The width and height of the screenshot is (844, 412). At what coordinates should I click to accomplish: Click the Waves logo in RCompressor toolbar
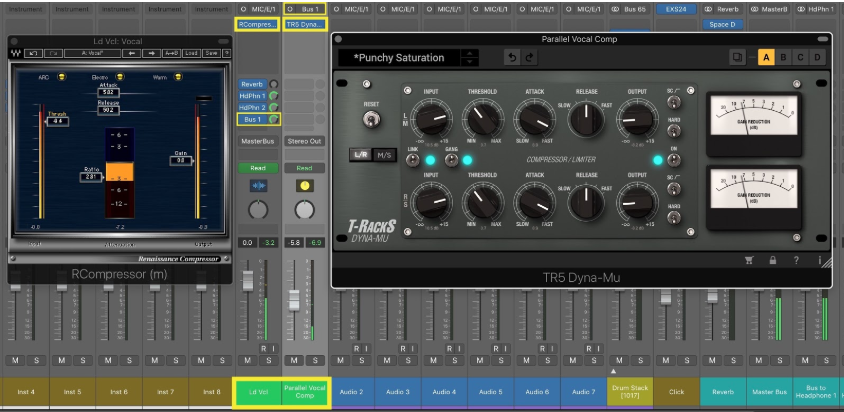(x=15, y=53)
